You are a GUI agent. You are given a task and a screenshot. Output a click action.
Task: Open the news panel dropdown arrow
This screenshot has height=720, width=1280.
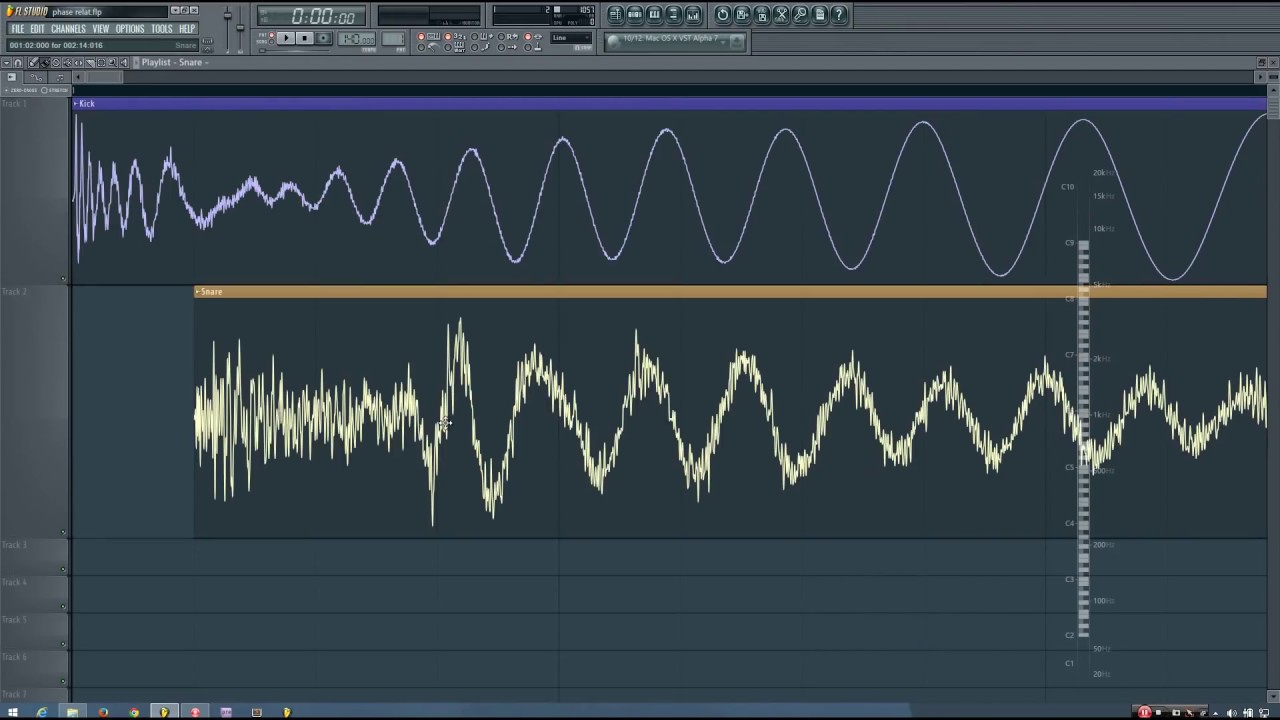coord(721,41)
